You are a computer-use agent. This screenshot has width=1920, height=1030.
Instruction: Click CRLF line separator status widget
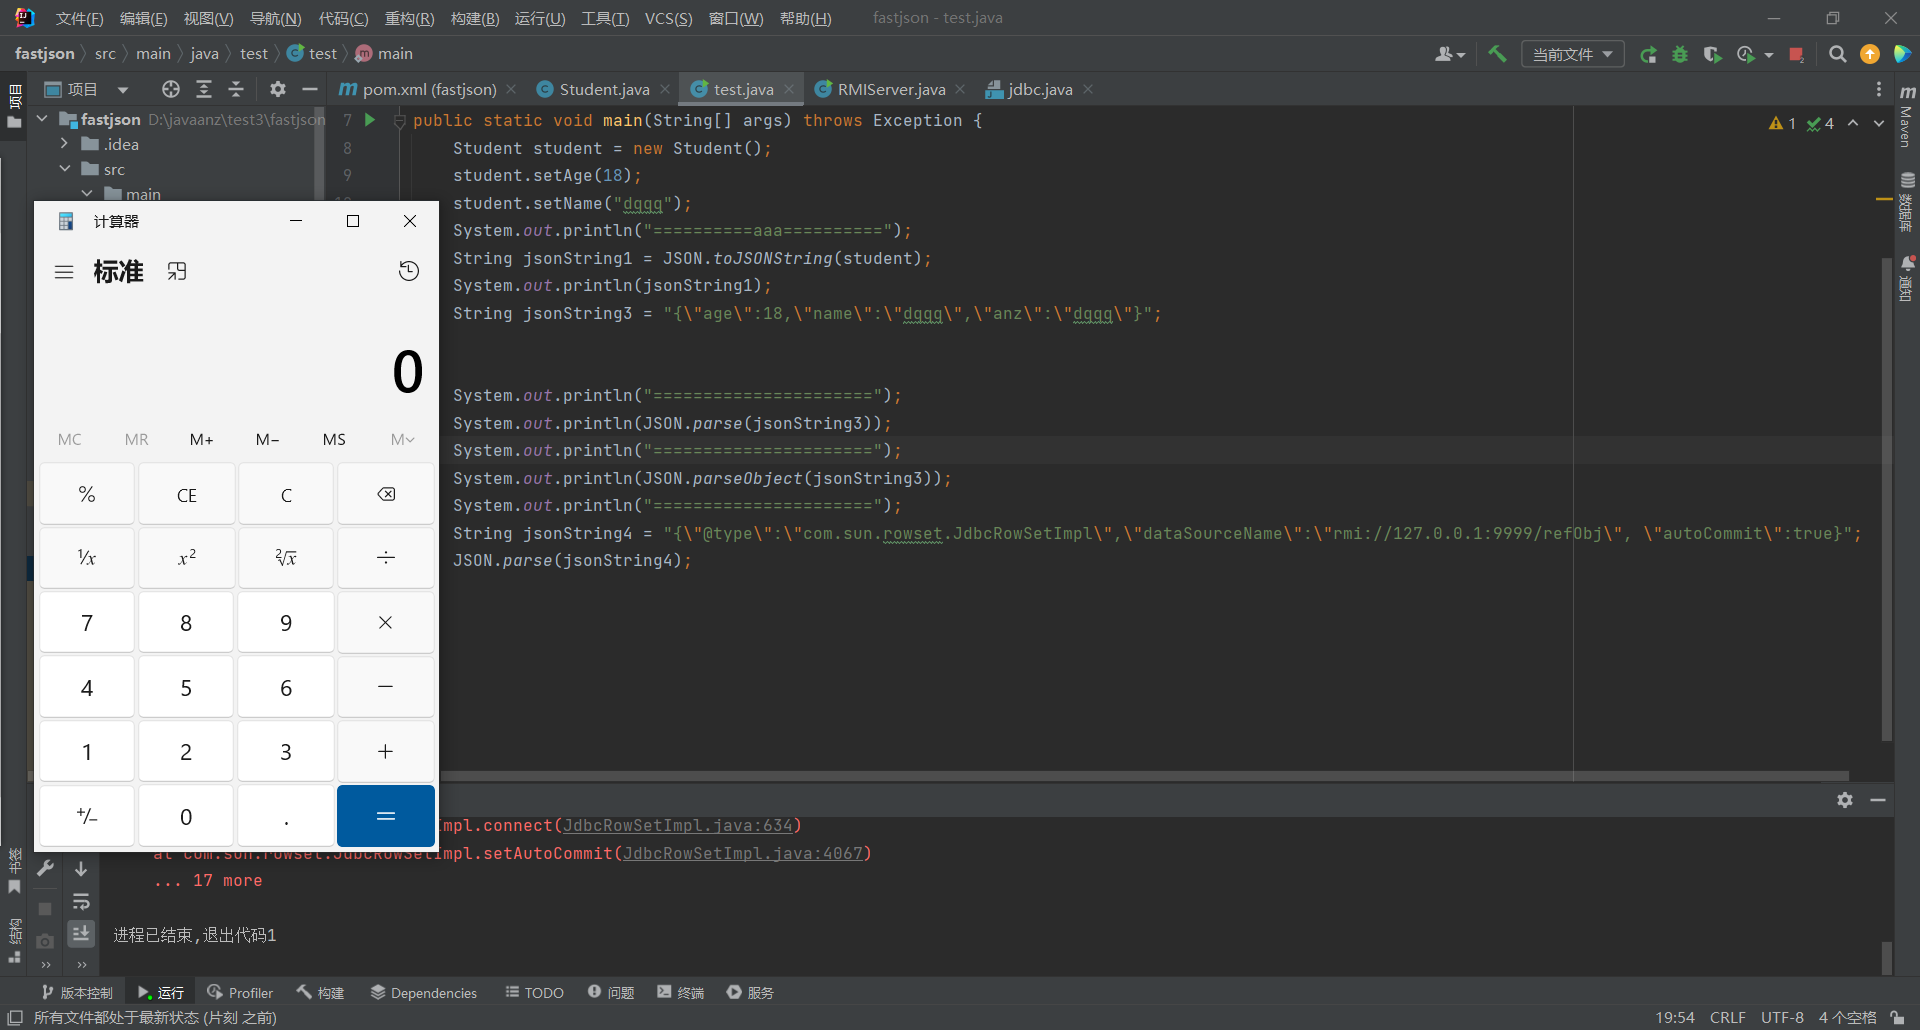pos(1727,1017)
